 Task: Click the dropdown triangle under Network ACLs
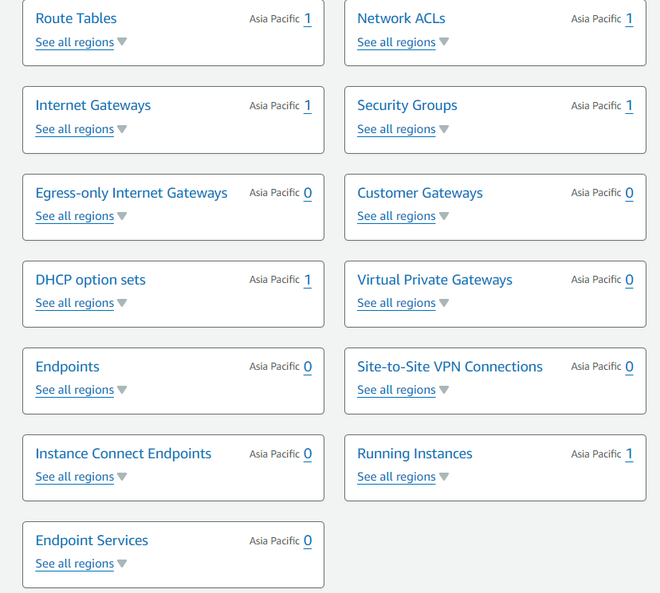[x=444, y=42]
